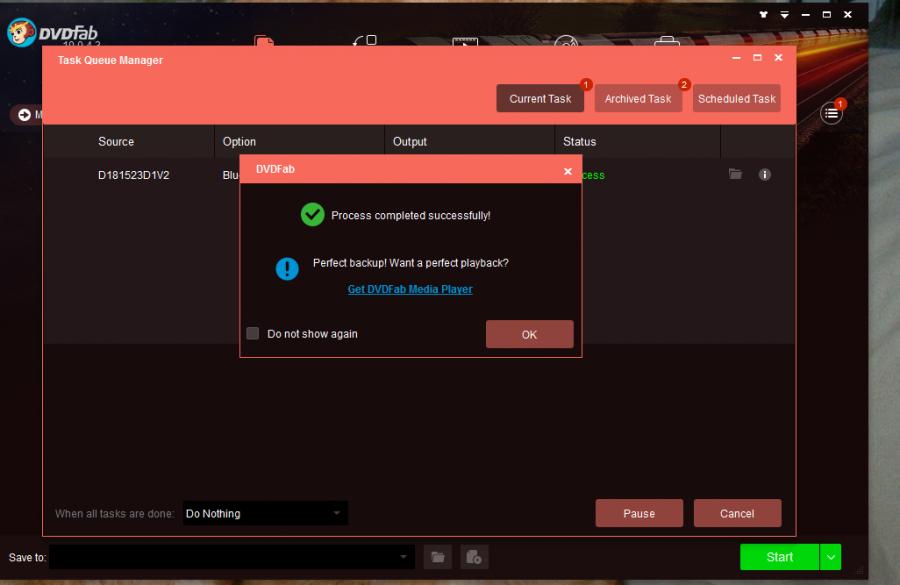Close the Task Queue Manager window
Image resolution: width=900 pixels, height=585 pixels.
pos(778,57)
